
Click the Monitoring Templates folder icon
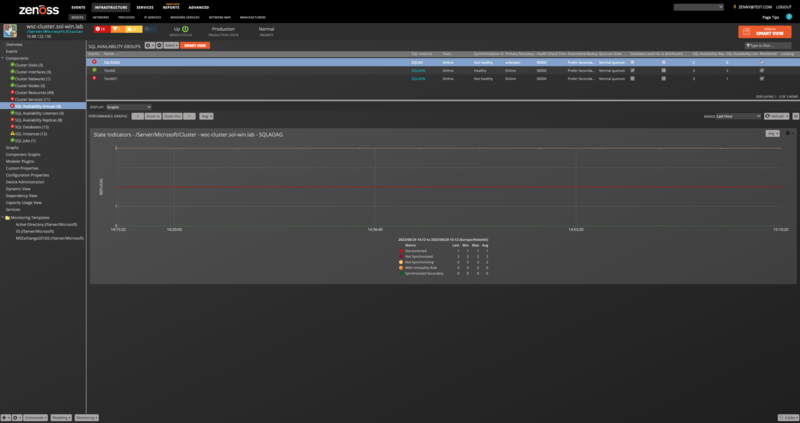[8, 218]
